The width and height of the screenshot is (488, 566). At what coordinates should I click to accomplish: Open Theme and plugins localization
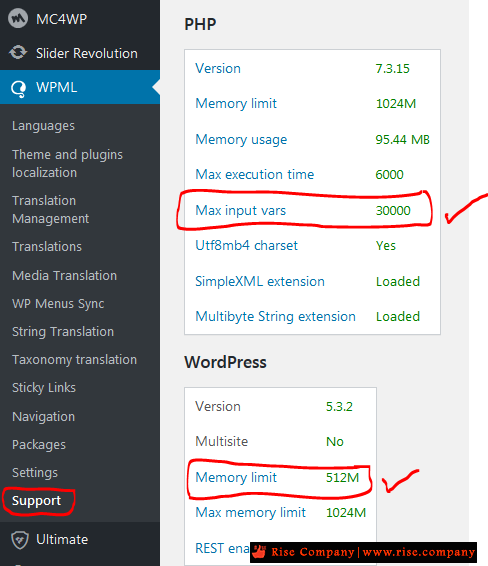(67, 164)
